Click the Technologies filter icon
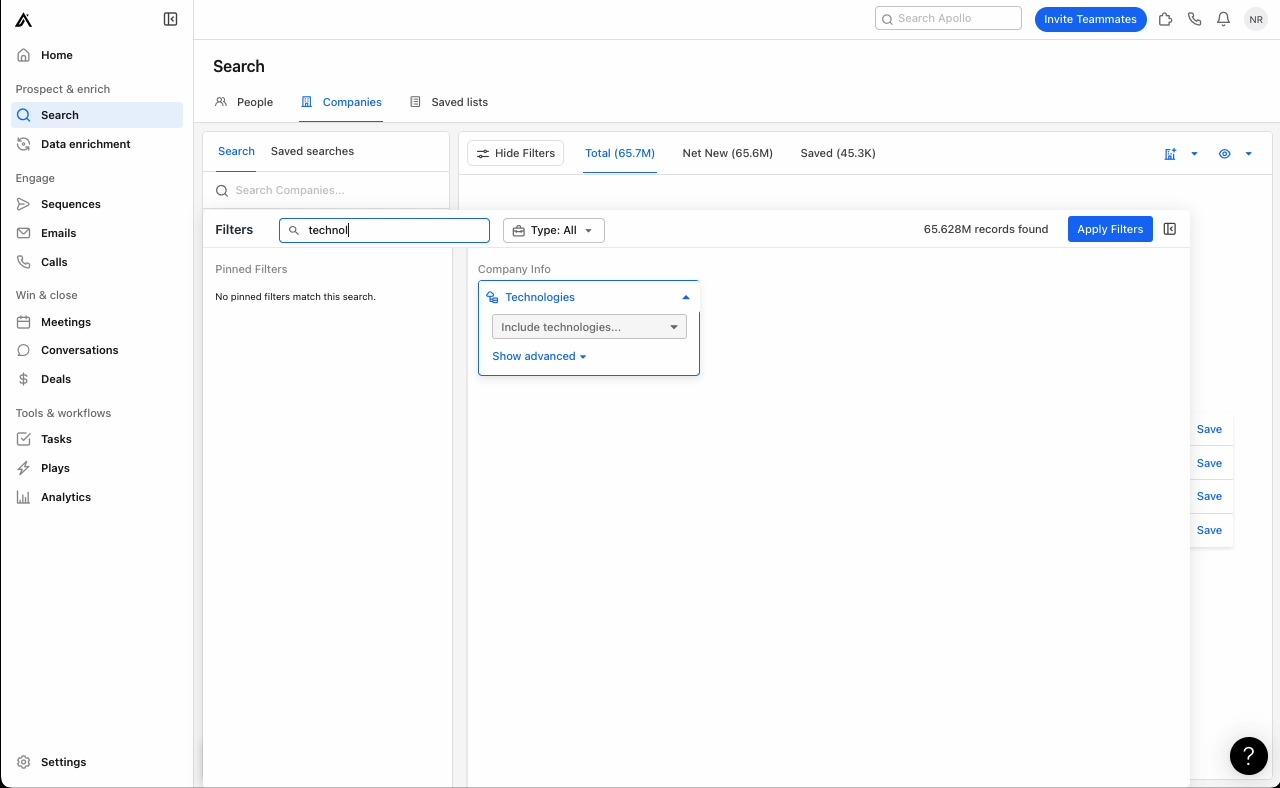 [x=492, y=297]
